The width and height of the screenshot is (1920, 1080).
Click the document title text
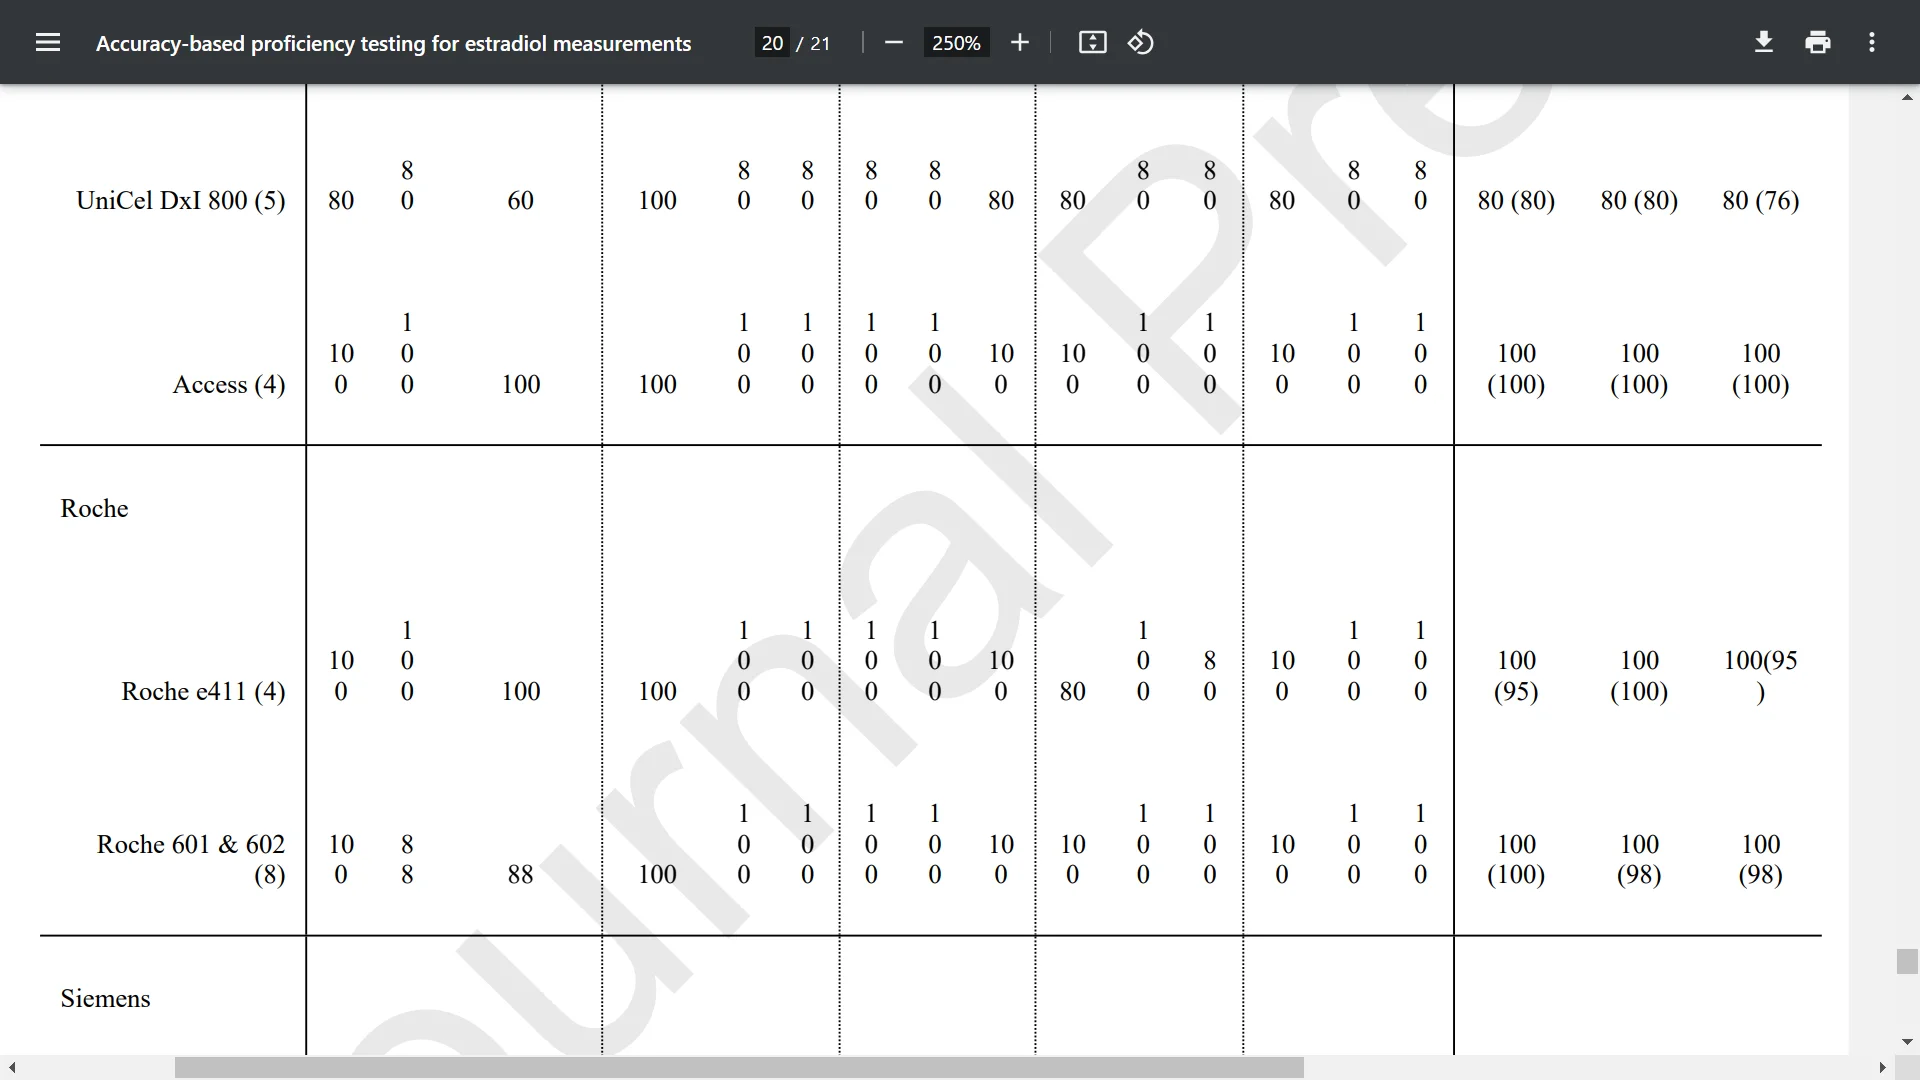point(393,43)
